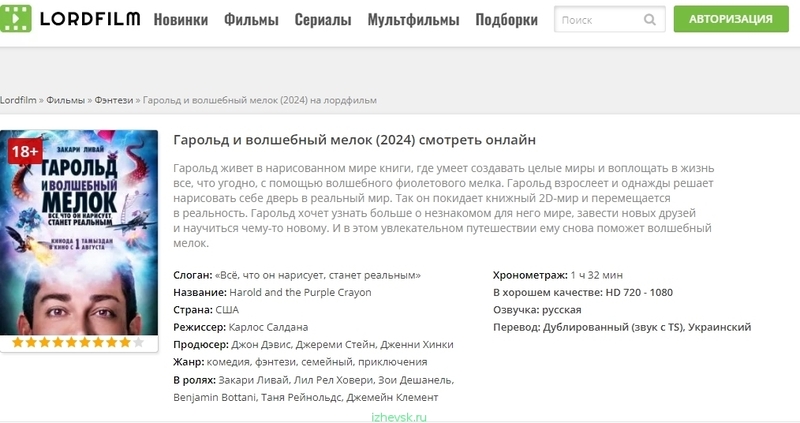Click the runtime value 1 ч 32 мин
Viewport: 800px width, 423px height.
coord(596,275)
